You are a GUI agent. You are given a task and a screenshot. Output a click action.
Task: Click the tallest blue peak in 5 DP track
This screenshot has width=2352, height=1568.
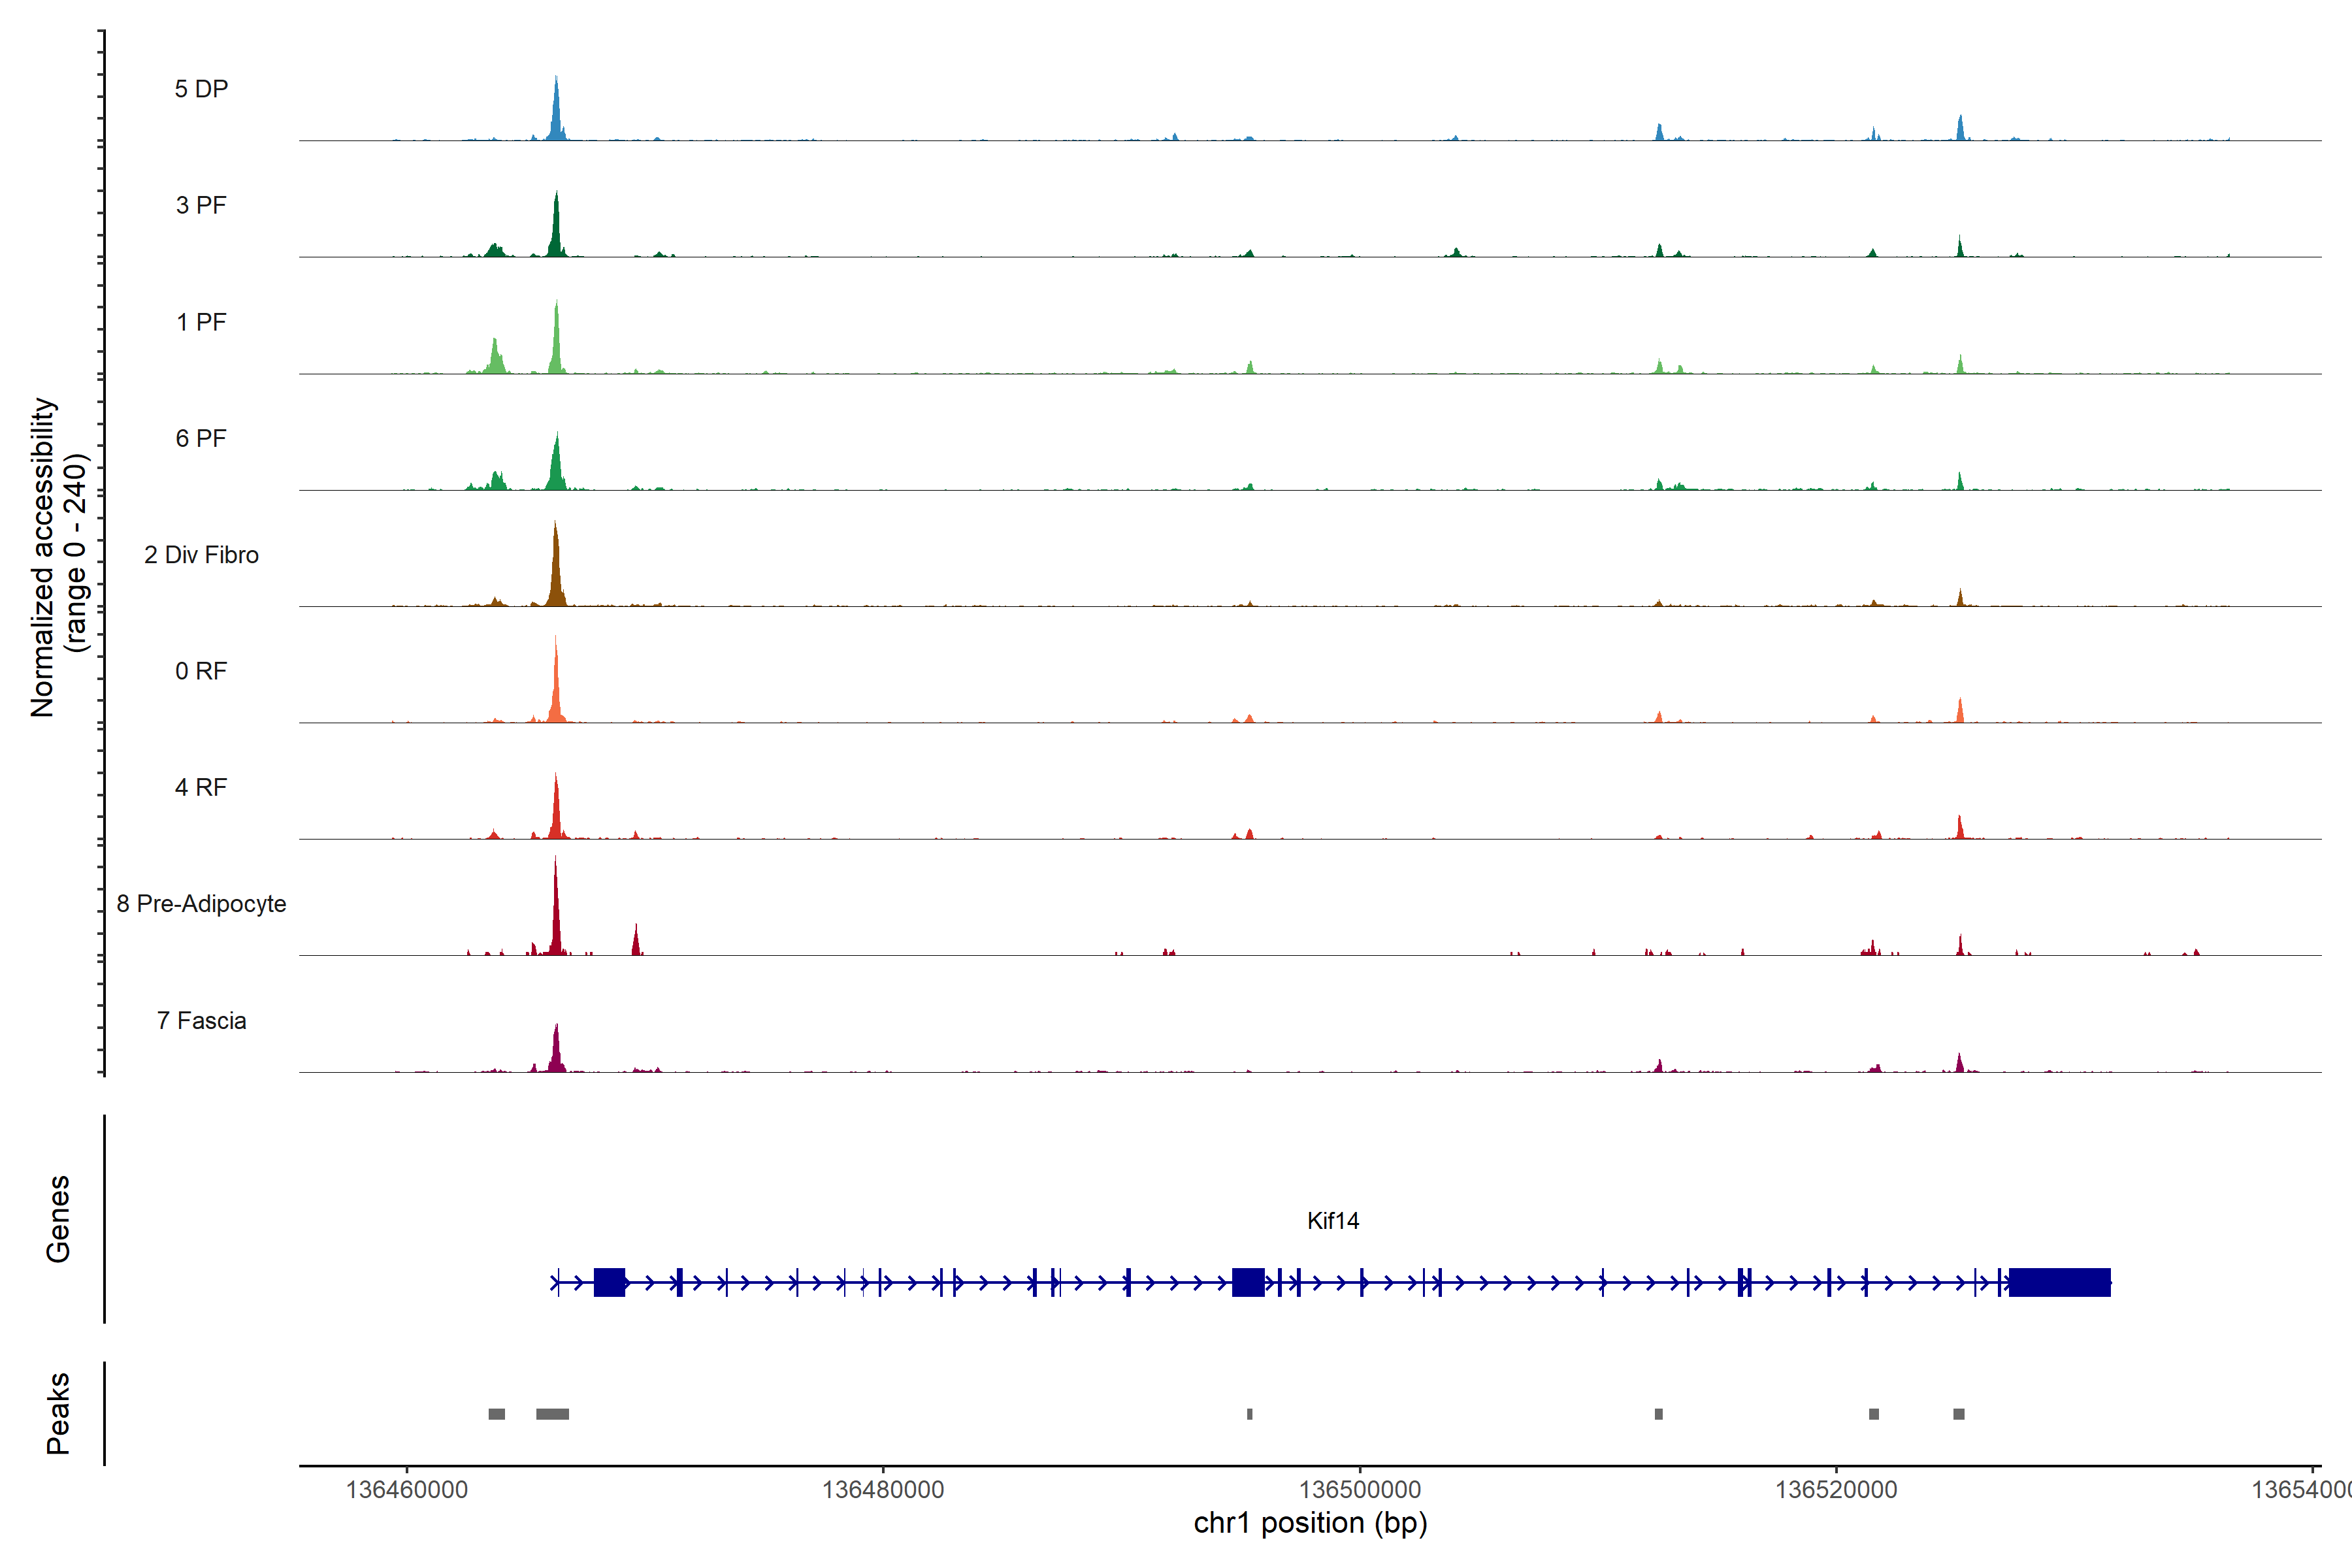point(556,110)
